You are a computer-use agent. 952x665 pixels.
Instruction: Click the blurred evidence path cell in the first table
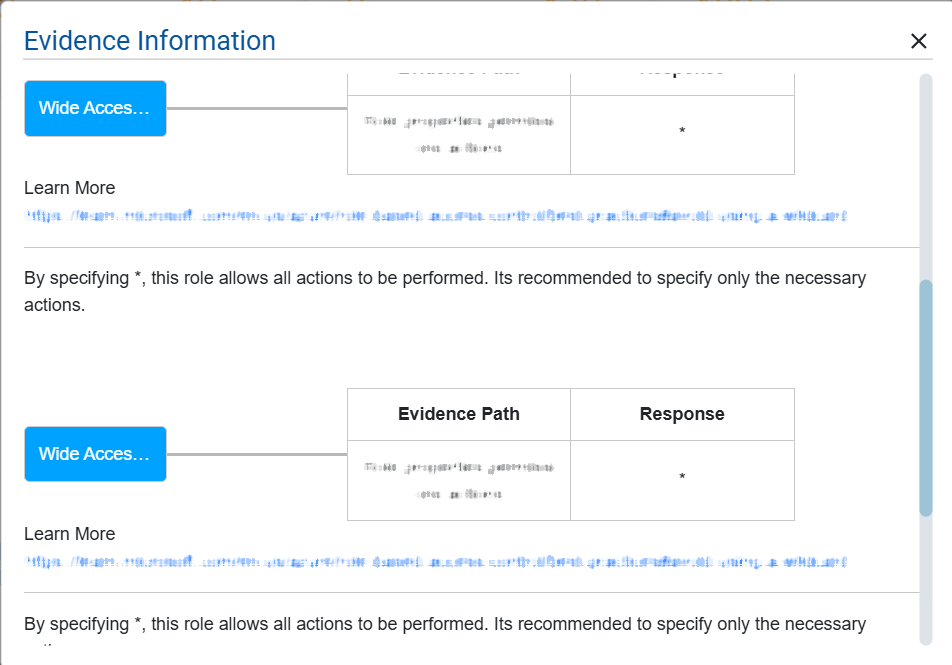[x=459, y=135]
